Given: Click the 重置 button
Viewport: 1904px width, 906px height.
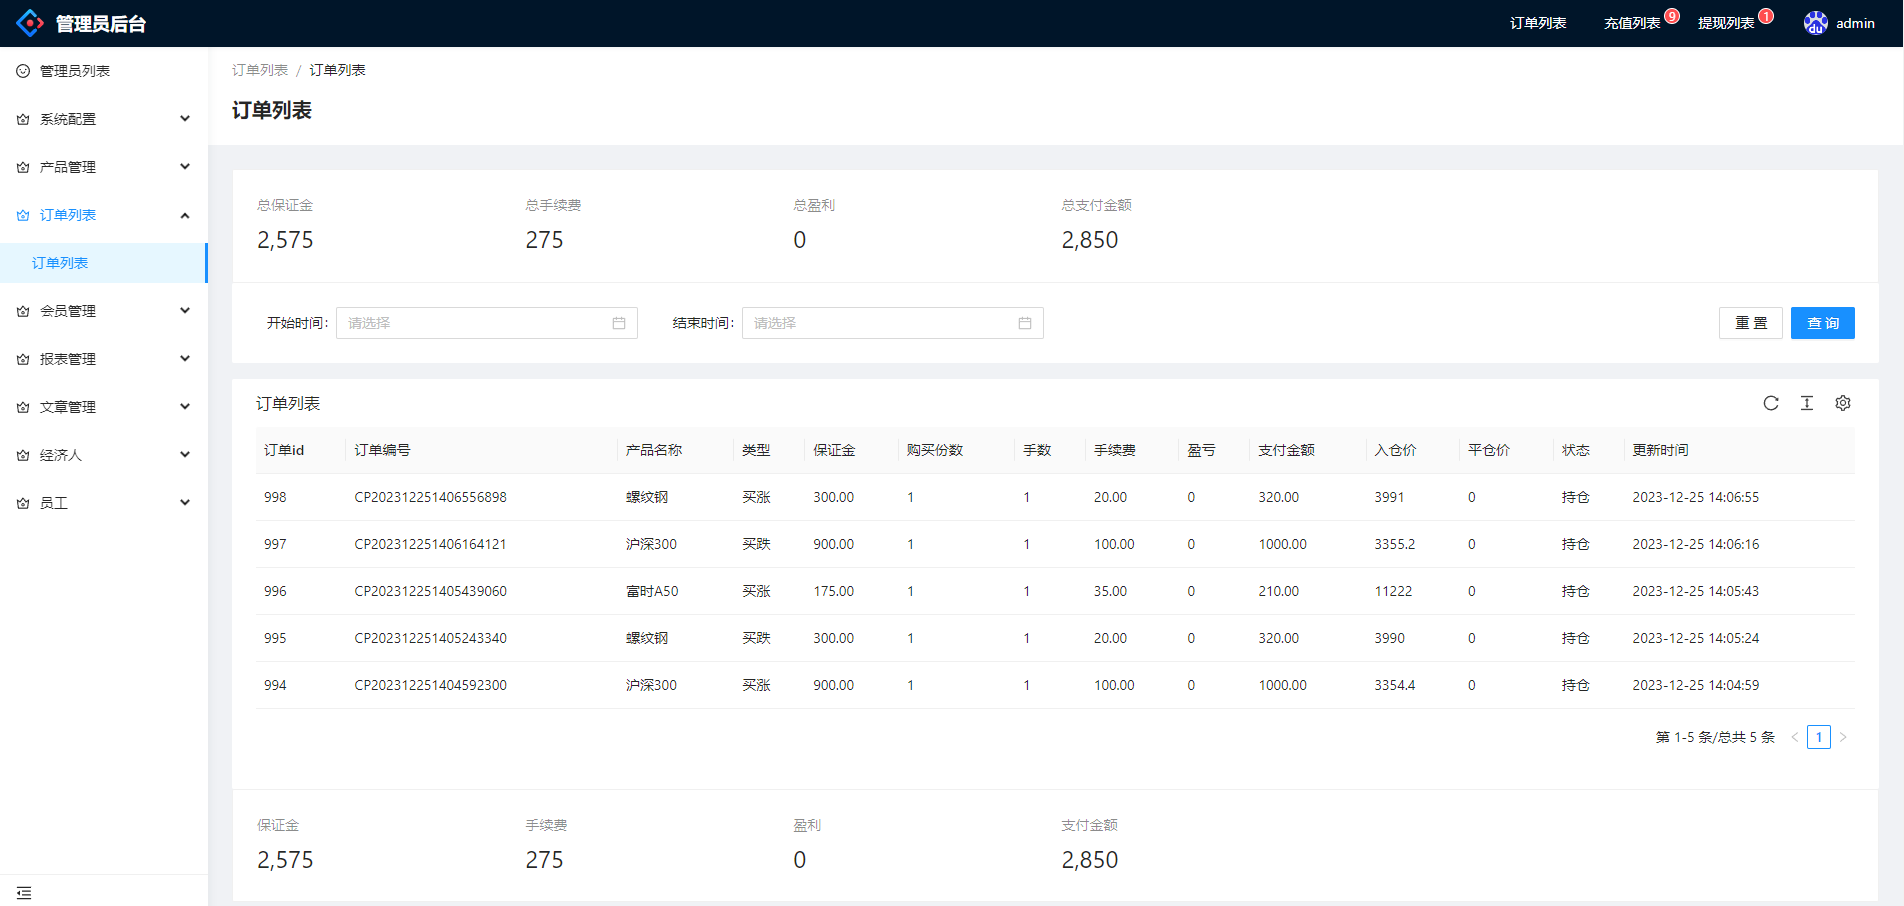Looking at the screenshot, I should click(x=1750, y=323).
